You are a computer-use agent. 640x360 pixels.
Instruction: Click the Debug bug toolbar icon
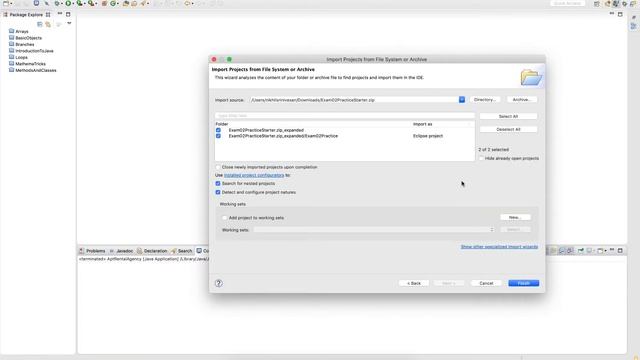click(x=57, y=3)
